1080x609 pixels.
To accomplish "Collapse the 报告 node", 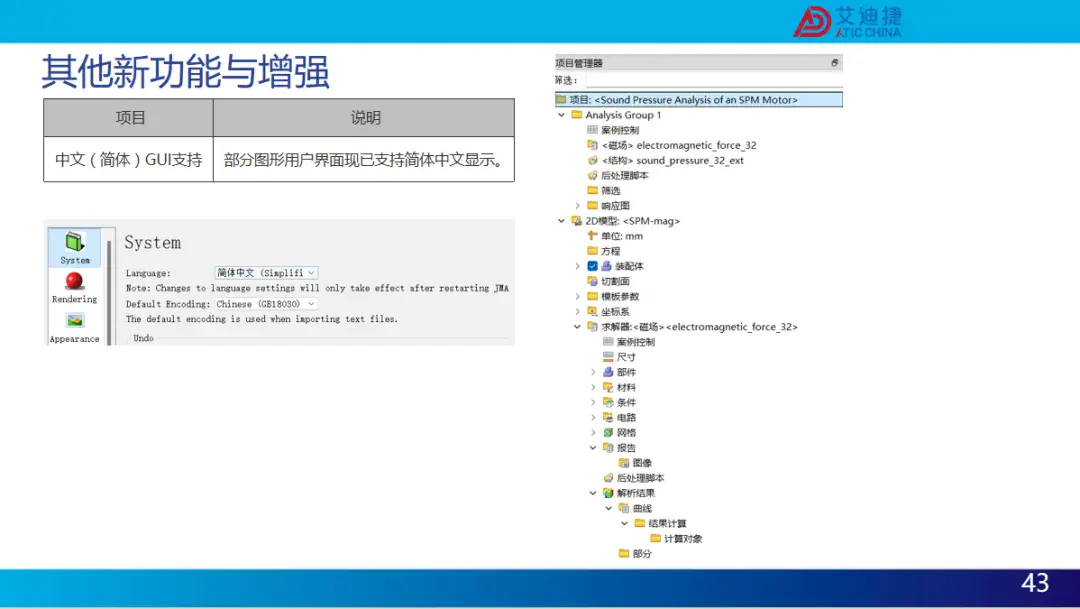I will click(x=593, y=448).
